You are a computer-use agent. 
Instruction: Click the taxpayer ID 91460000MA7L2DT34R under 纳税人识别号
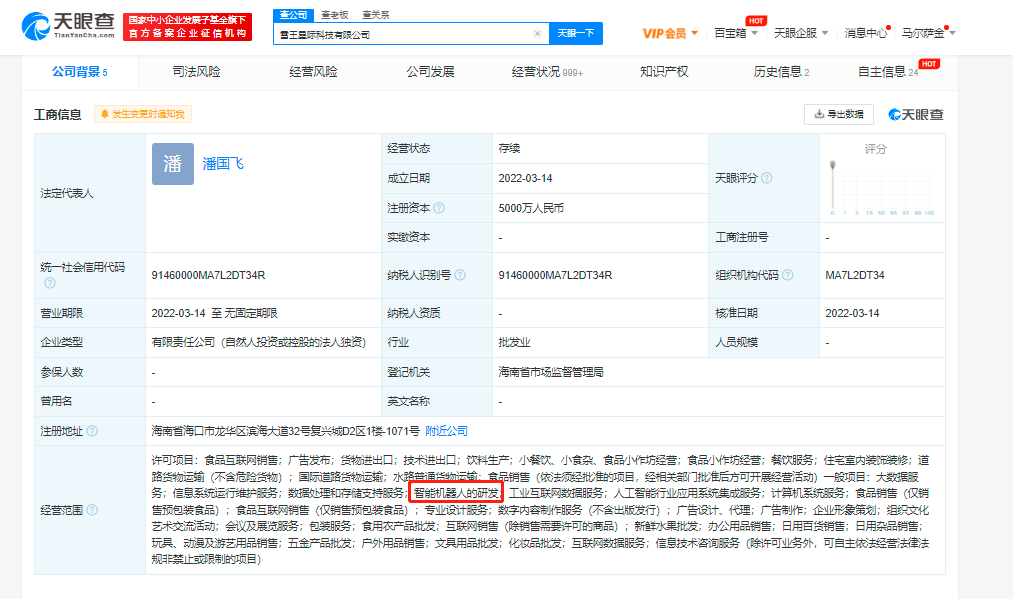(x=555, y=275)
